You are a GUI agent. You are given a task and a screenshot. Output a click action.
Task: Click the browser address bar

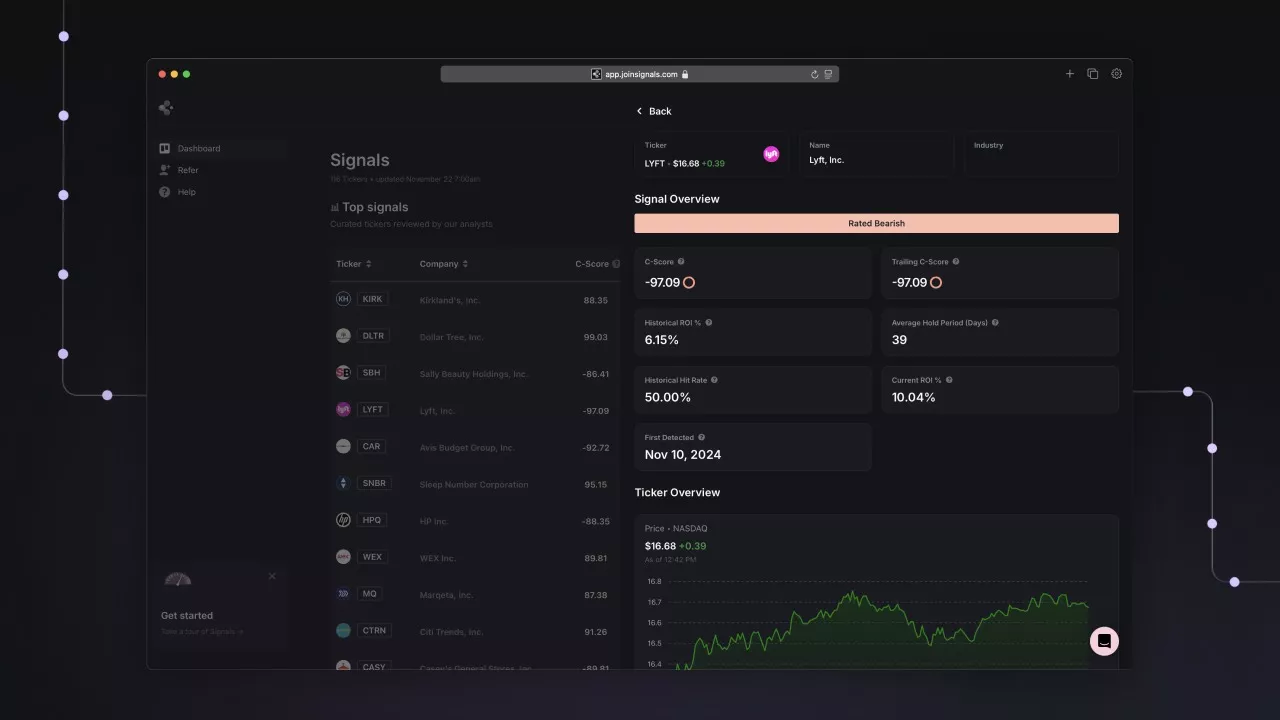[x=640, y=74]
